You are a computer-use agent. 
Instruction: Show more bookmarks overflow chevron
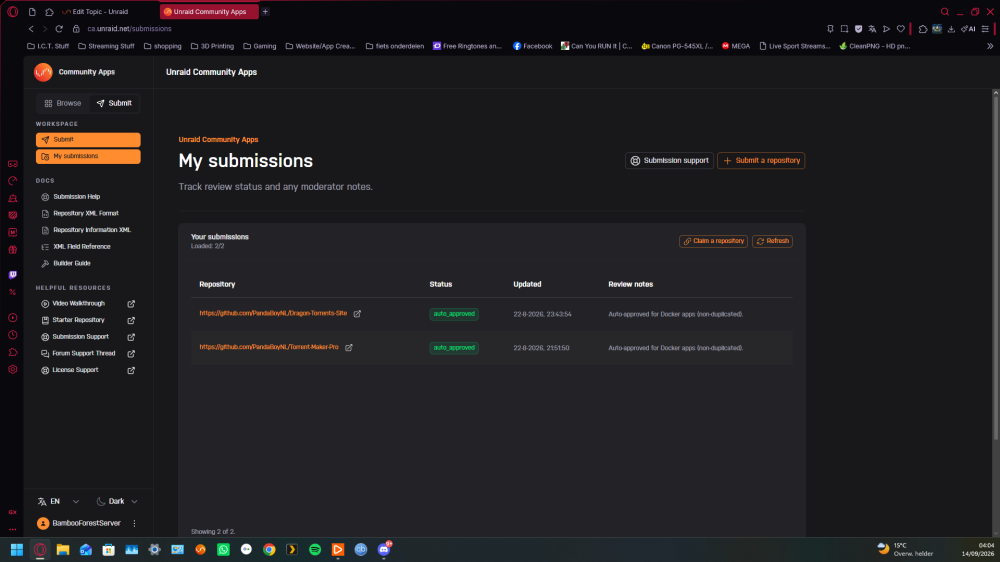[x=990, y=46]
